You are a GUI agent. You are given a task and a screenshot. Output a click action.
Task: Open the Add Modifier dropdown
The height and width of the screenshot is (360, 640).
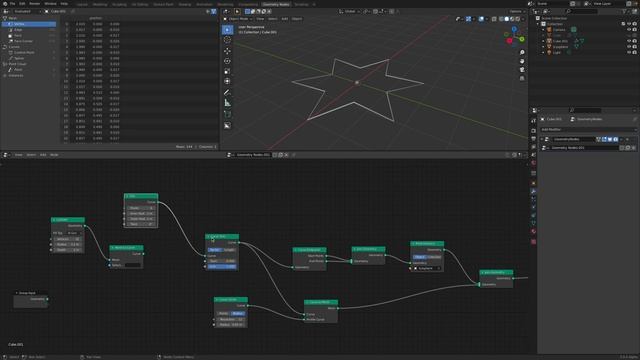588,129
